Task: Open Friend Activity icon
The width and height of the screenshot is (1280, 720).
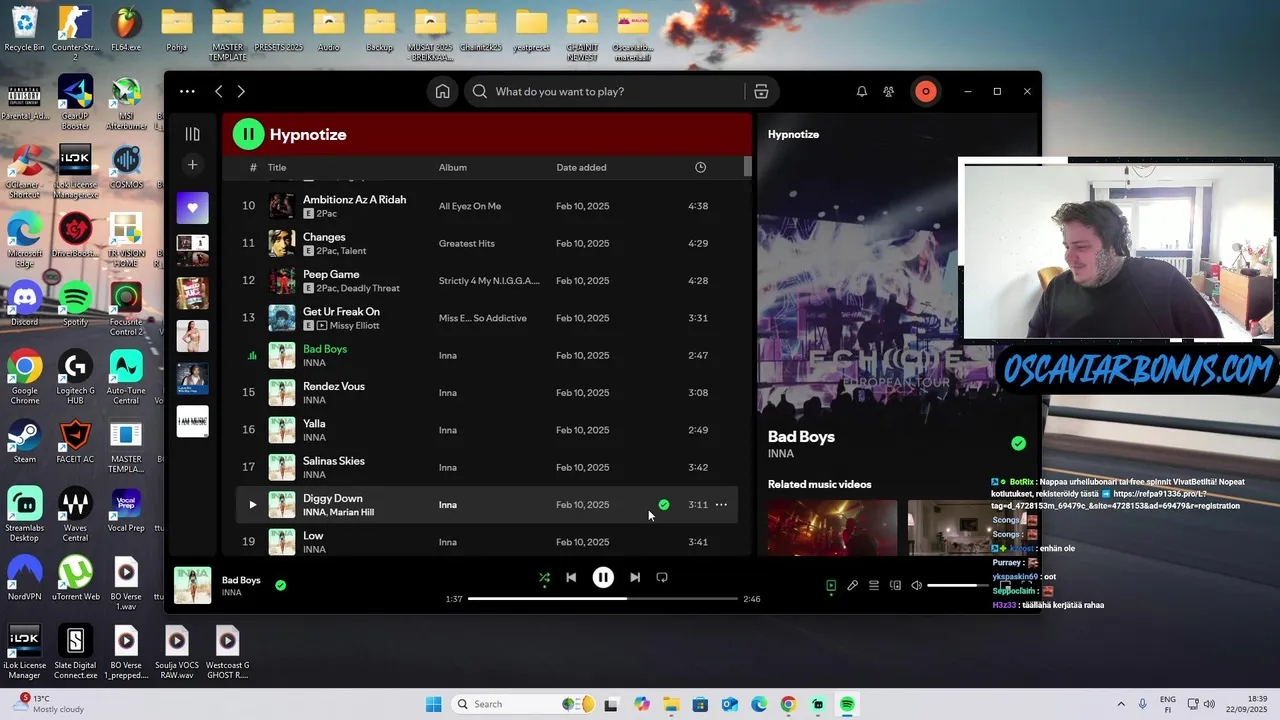Action: [888, 91]
